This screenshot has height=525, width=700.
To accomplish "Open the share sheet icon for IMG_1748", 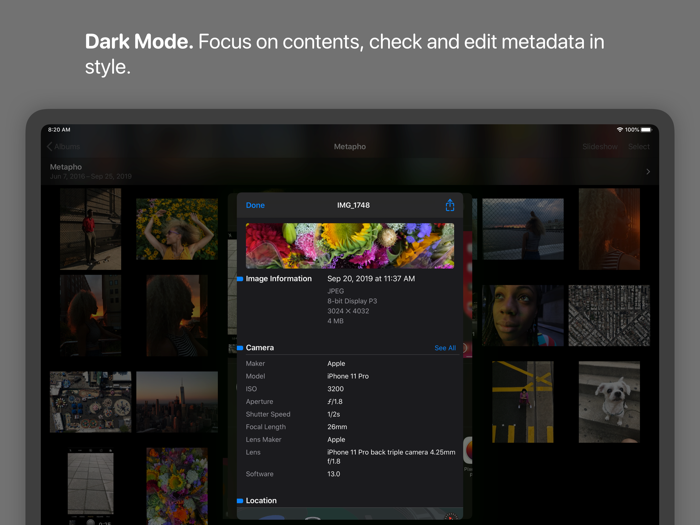I will [x=450, y=205].
